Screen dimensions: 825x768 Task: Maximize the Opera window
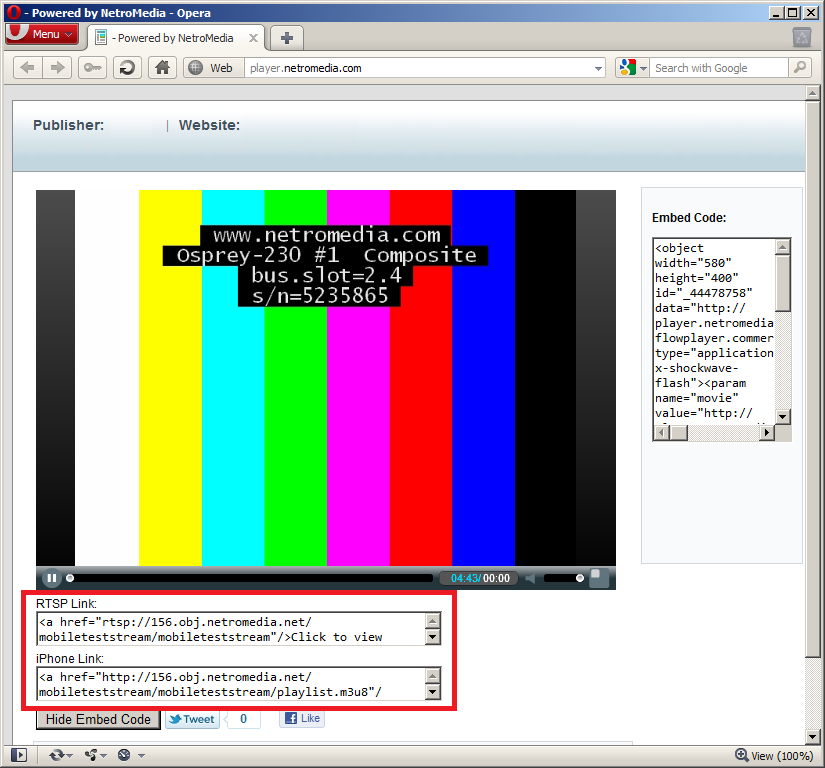(793, 13)
